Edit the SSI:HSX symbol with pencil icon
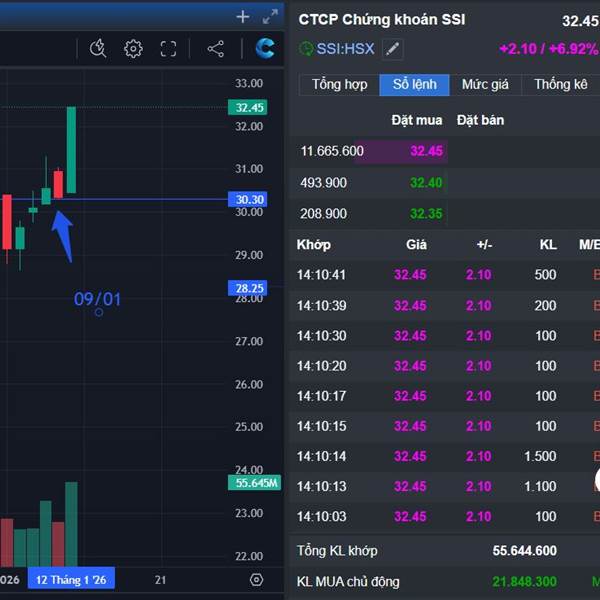600x600 pixels. [392, 49]
